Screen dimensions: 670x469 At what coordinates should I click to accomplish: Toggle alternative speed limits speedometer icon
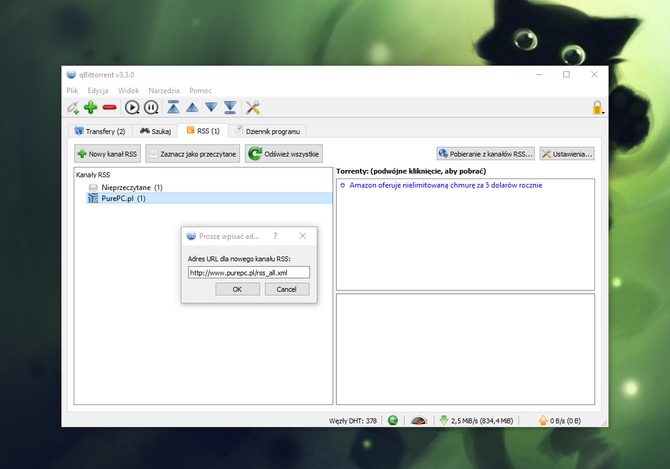tap(420, 421)
